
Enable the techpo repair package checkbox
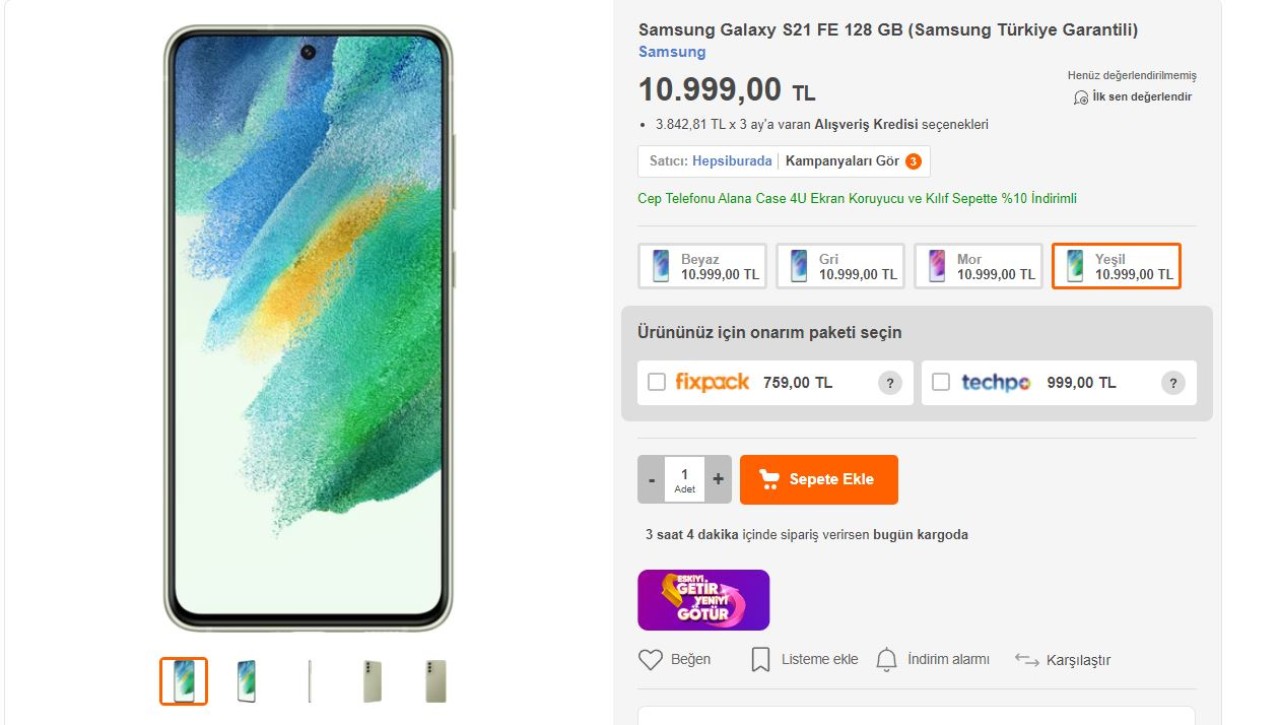[x=940, y=382]
